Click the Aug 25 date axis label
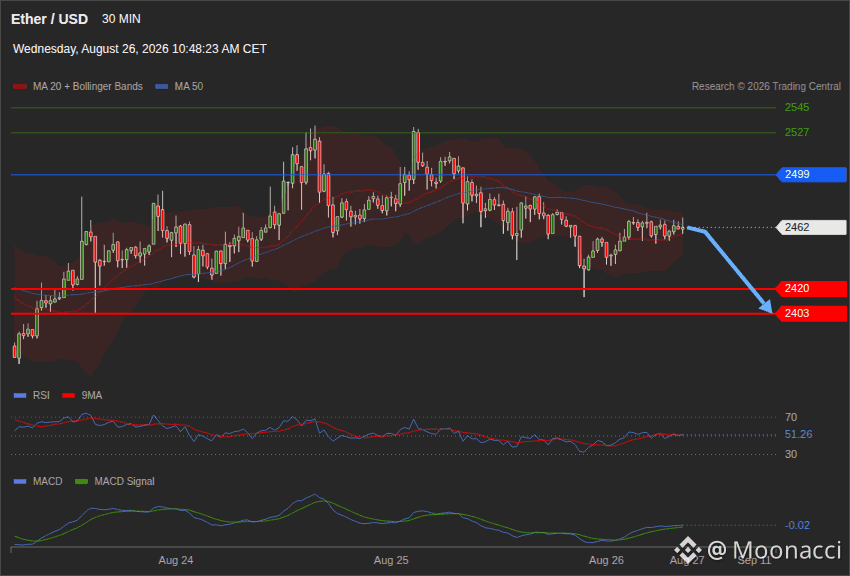 click(391, 560)
